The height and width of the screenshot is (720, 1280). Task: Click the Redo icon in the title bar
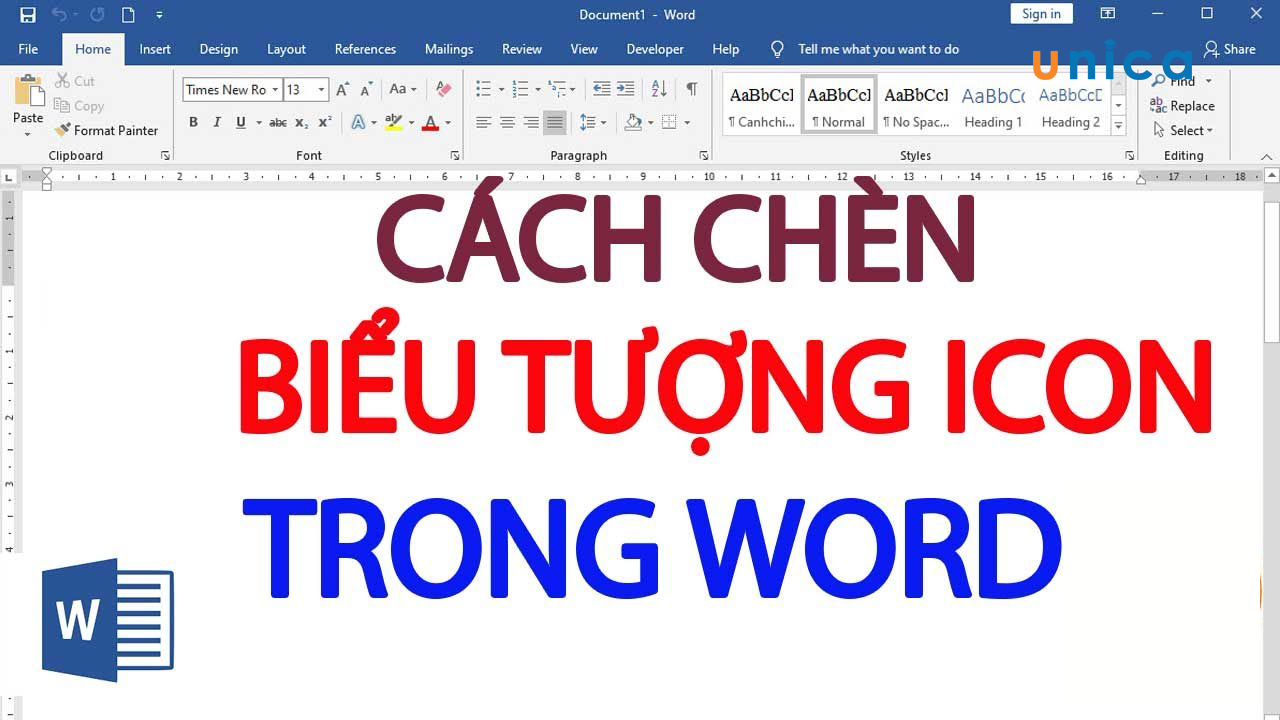pos(97,15)
